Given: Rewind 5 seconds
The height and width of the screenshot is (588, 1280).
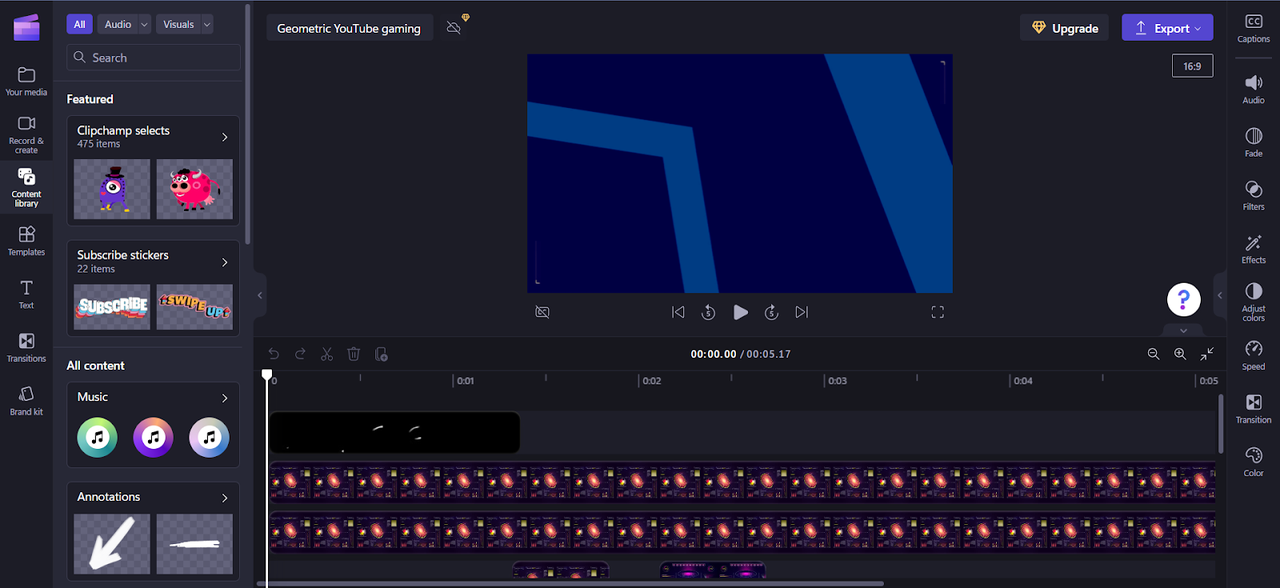Looking at the screenshot, I should [x=708, y=312].
